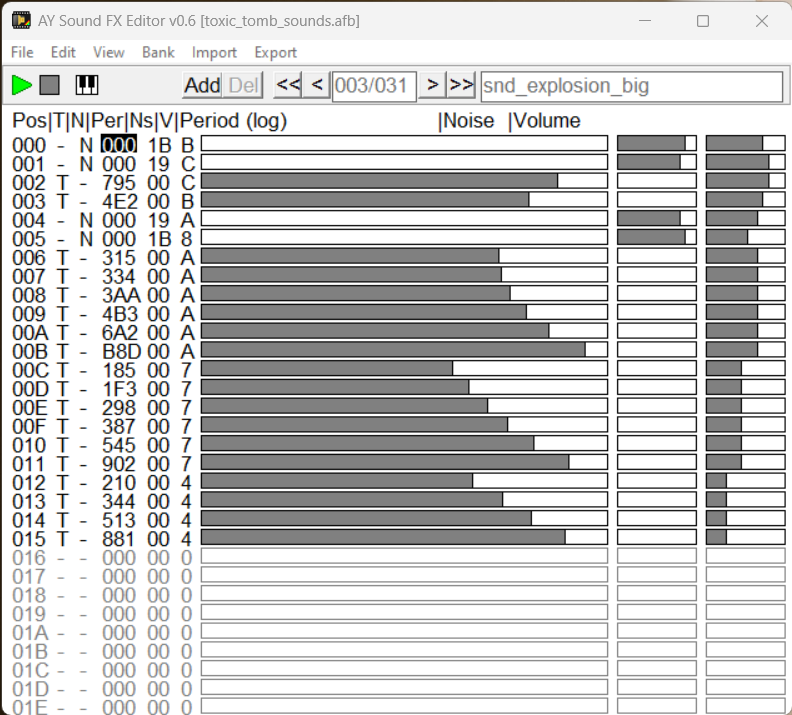Viewport: 792px width, 715px height.
Task: Select period value 545
Action: (119, 446)
